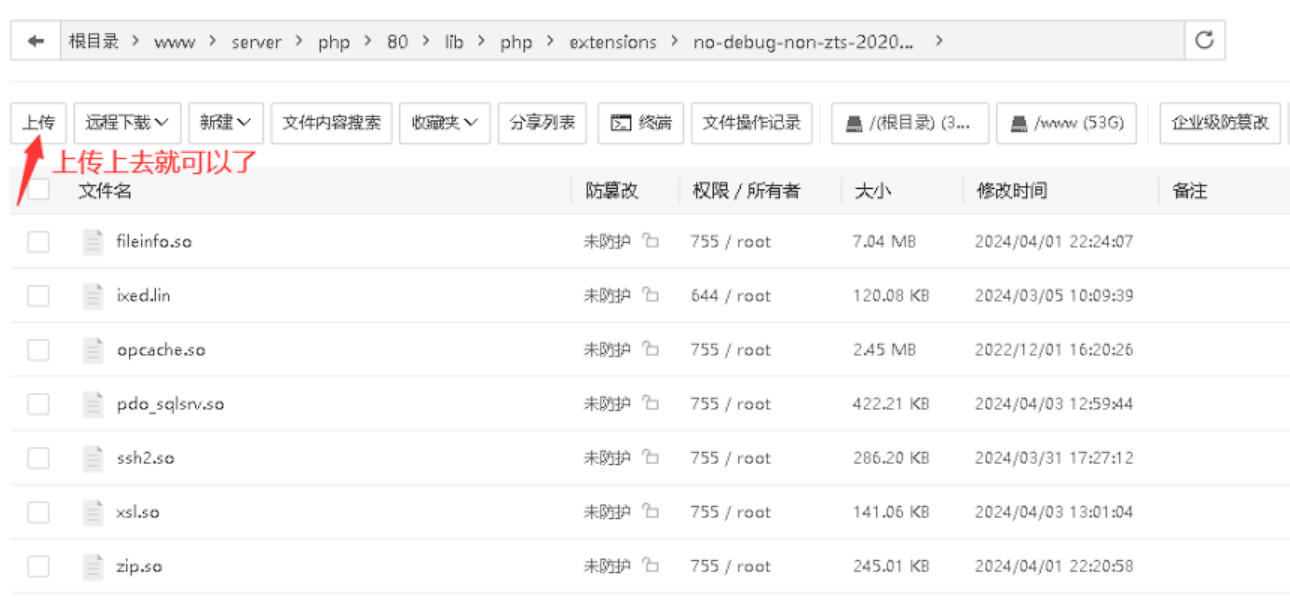
Task: Open the 终端 terminal button
Action: [x=641, y=123]
